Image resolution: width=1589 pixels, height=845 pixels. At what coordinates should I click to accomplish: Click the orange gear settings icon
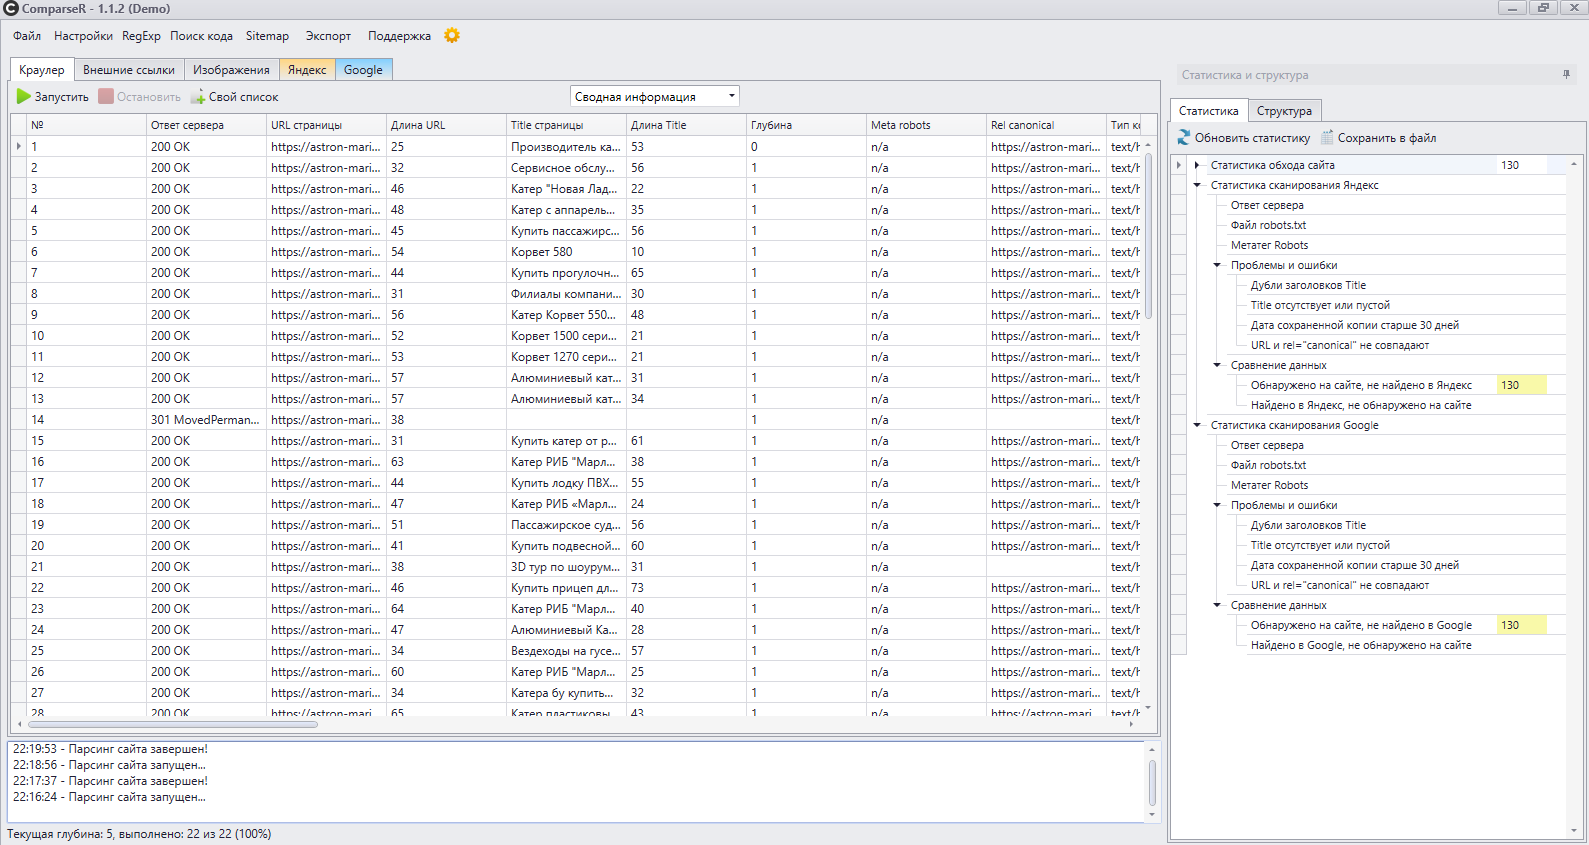point(452,35)
